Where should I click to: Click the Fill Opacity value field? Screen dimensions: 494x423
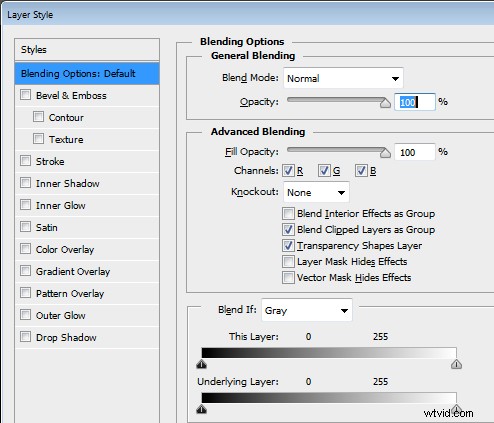415,152
